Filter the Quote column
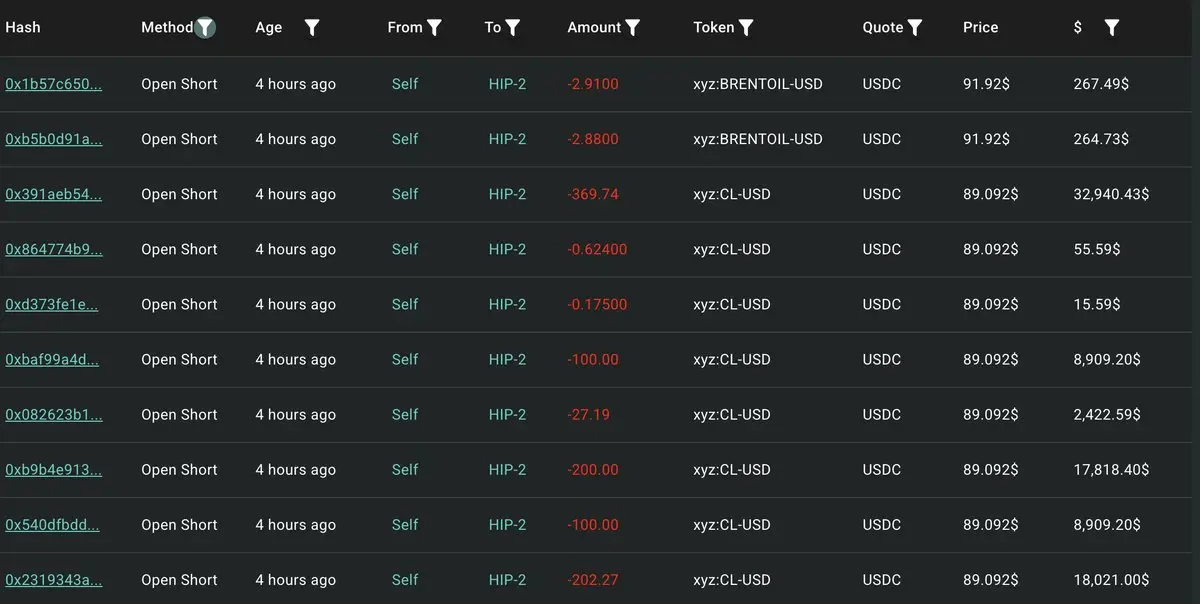Viewport: 1200px width, 604px height. [x=915, y=28]
